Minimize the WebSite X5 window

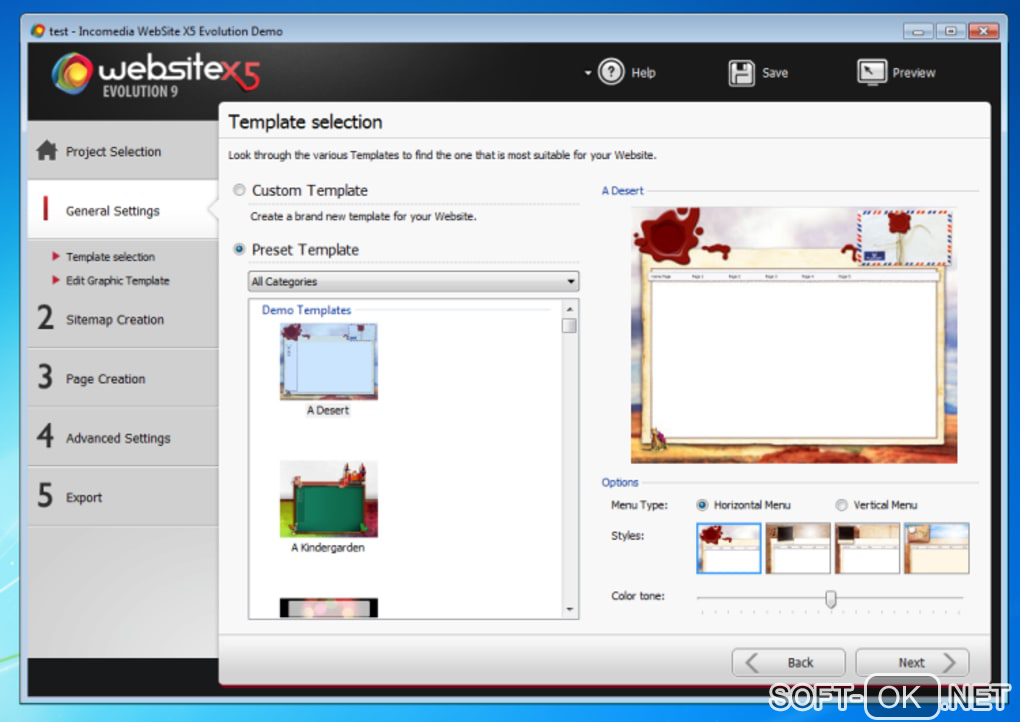click(x=918, y=31)
